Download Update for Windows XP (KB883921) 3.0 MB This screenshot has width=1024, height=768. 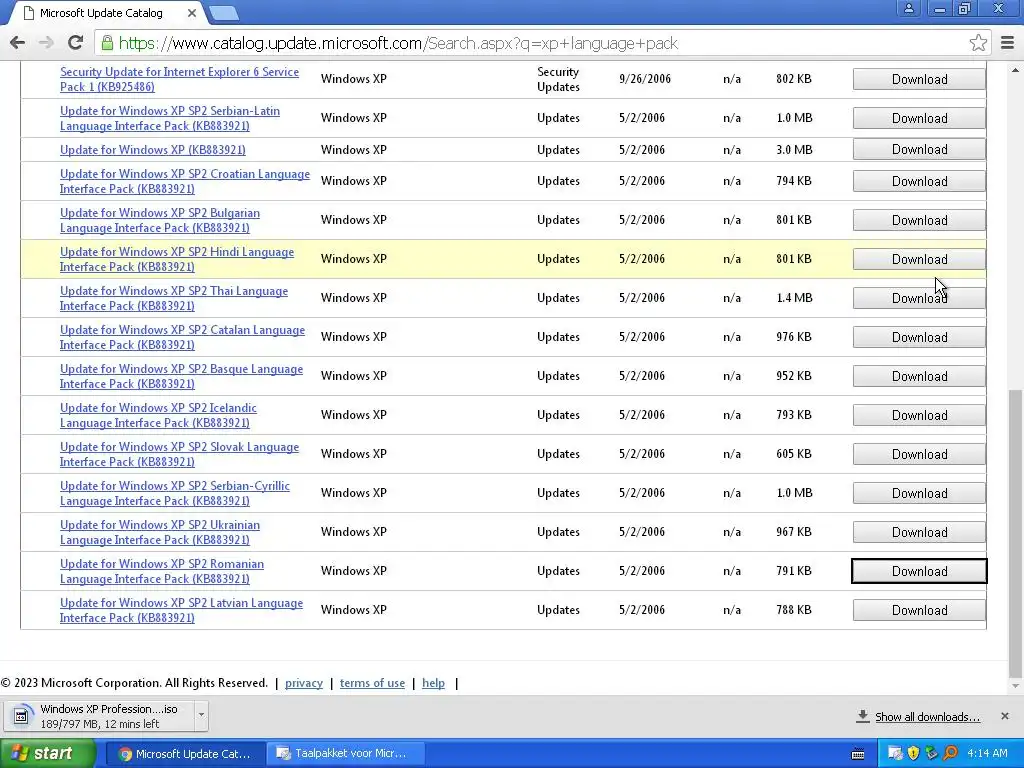[919, 150]
